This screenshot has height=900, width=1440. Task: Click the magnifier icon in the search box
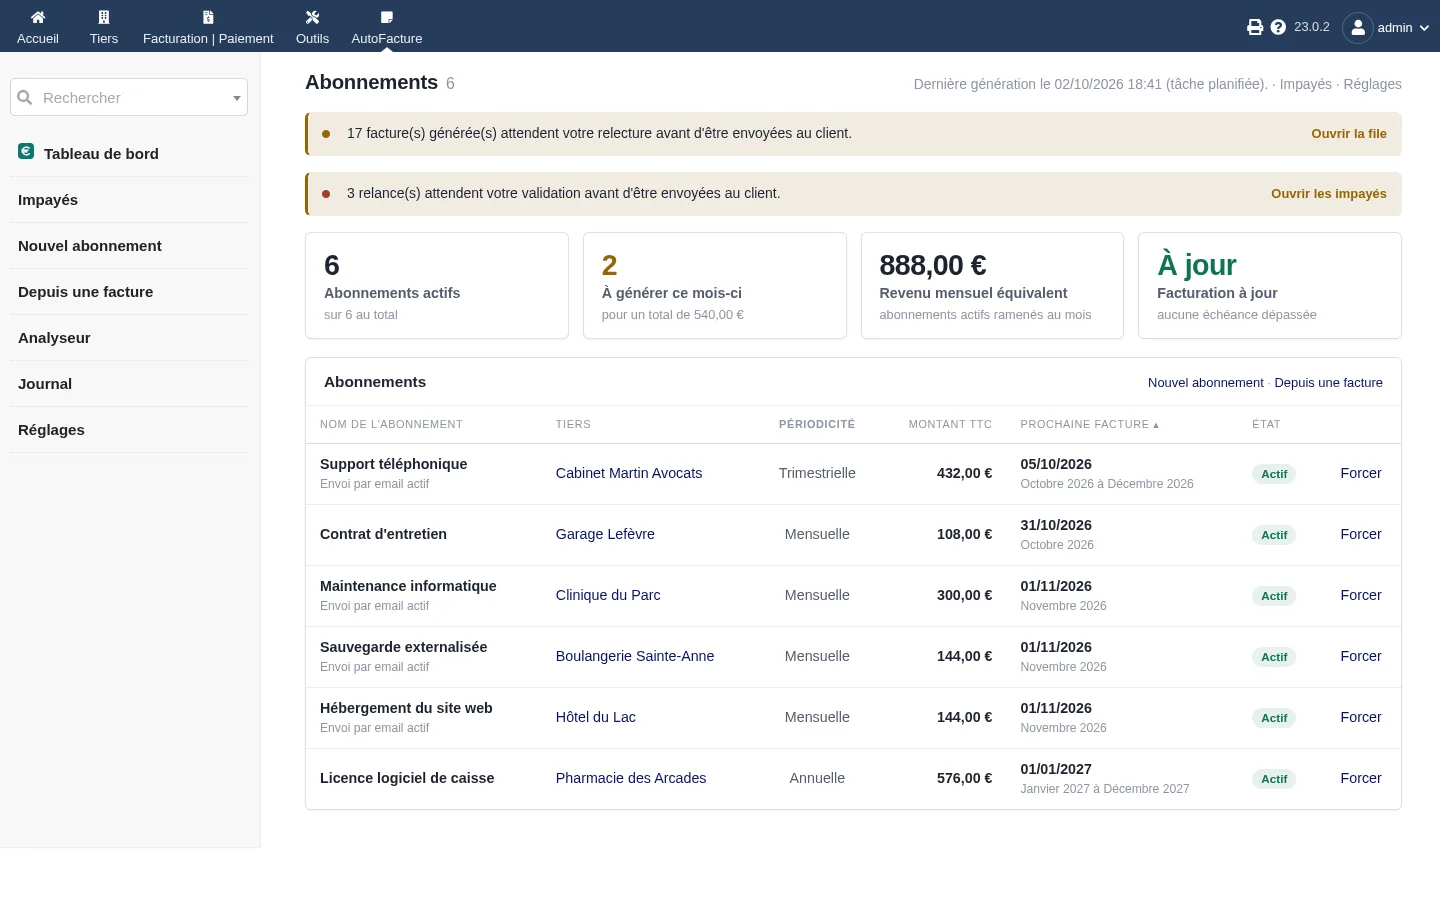(25, 97)
